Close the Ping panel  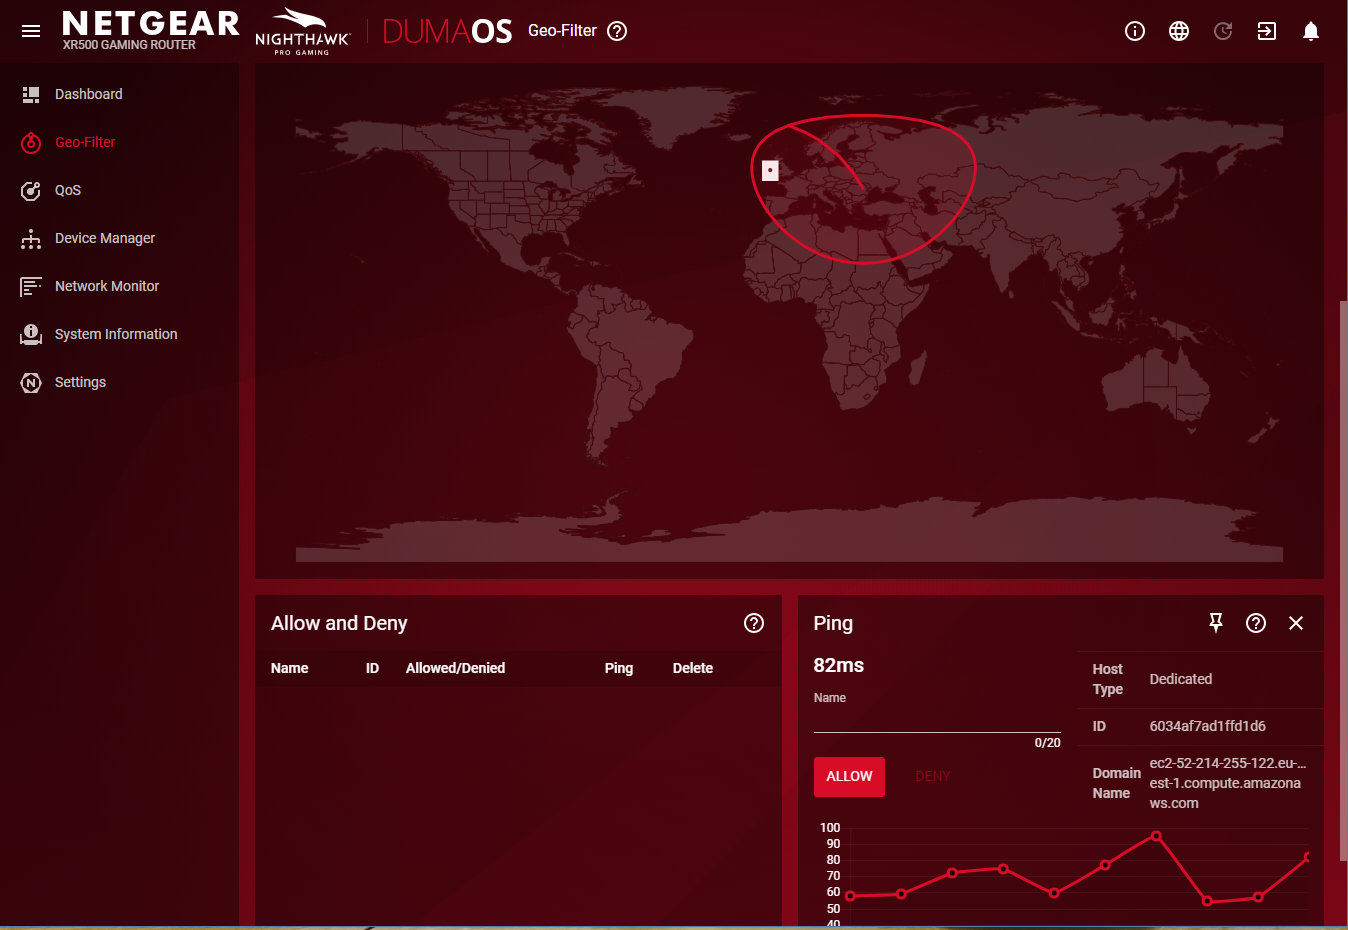[x=1296, y=623]
